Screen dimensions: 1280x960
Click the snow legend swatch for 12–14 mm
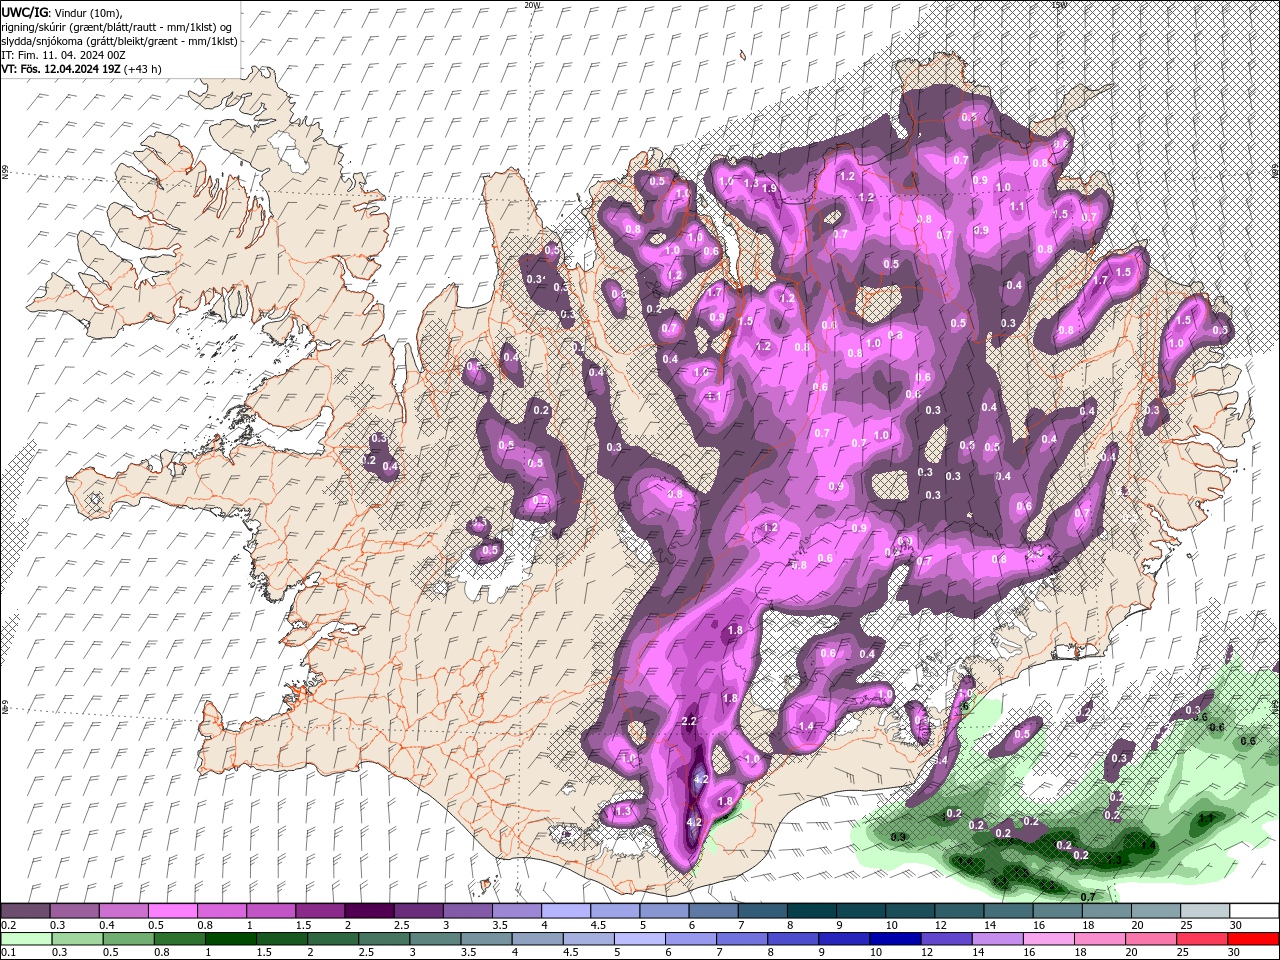(x=959, y=910)
